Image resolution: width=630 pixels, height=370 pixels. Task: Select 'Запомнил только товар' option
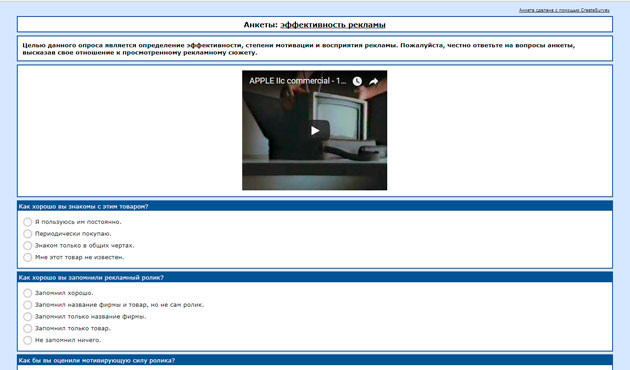27,328
